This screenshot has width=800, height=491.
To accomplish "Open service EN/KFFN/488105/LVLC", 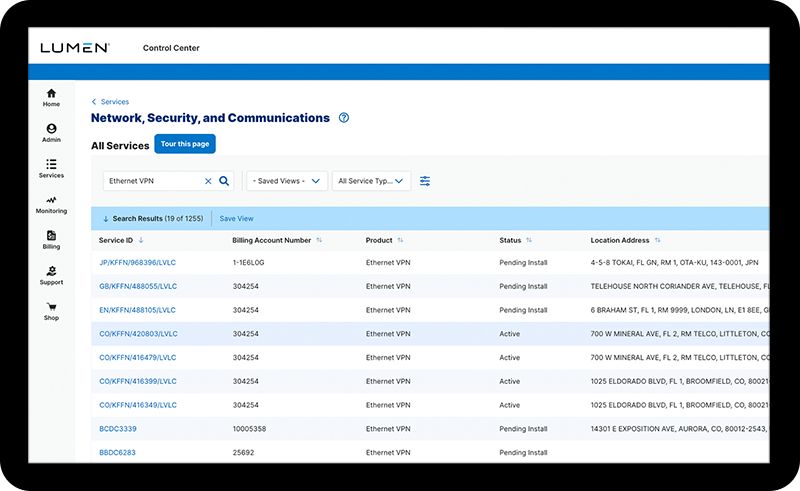I will coord(137,310).
